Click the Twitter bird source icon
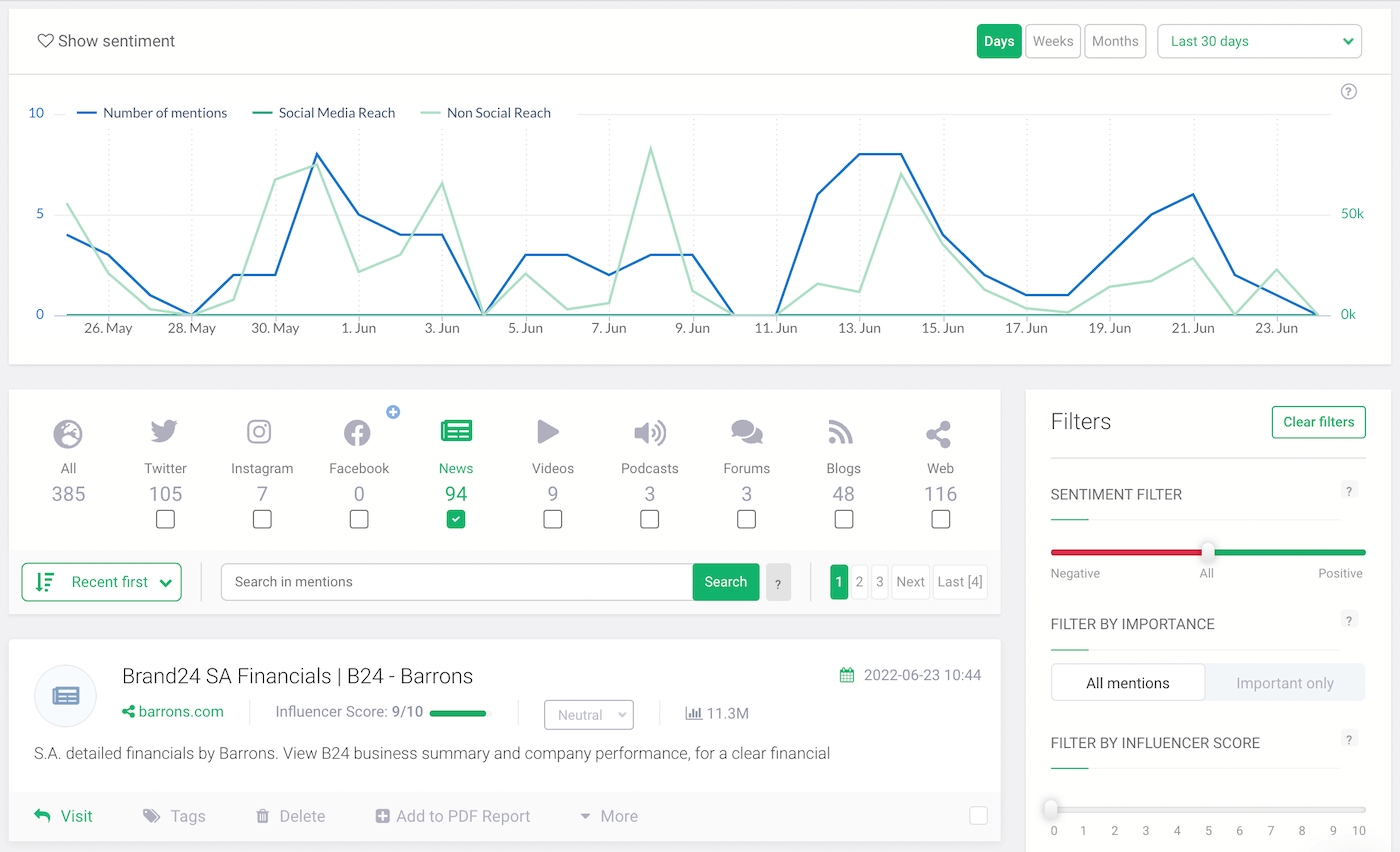The image size is (1400, 852). pos(165,432)
